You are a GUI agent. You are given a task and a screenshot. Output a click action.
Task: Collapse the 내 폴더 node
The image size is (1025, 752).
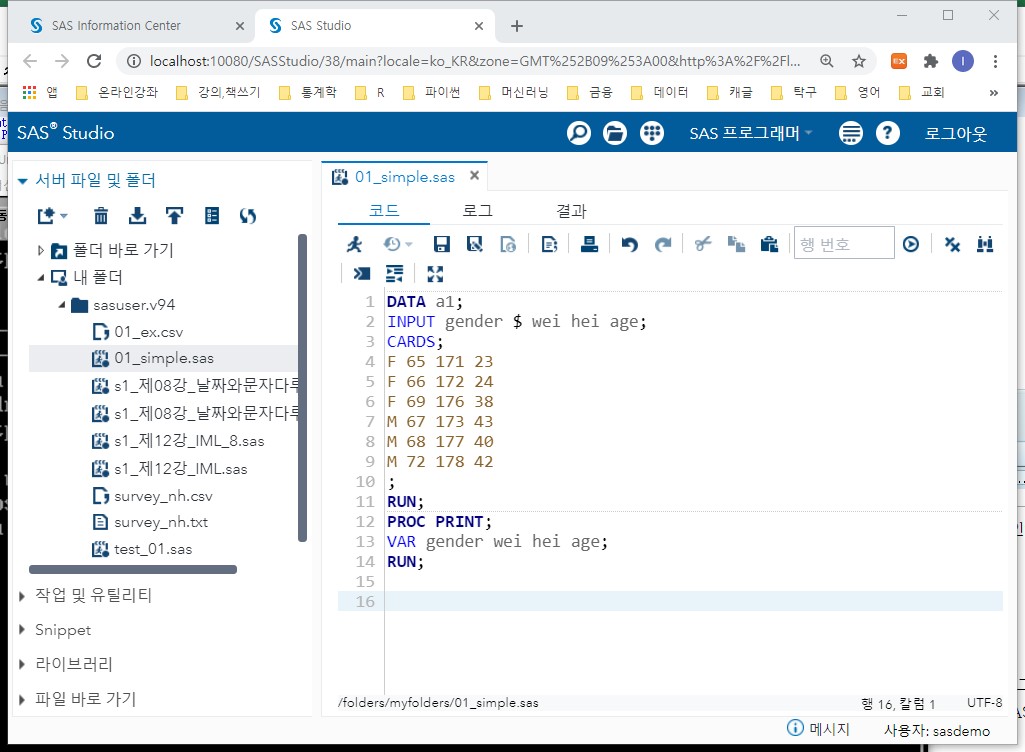pyautogui.click(x=41, y=277)
